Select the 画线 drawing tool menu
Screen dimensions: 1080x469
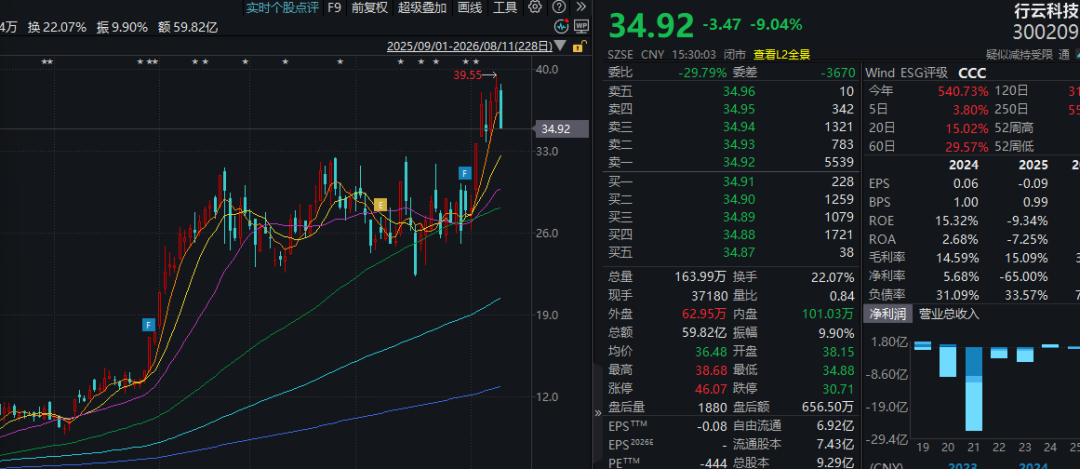[469, 8]
